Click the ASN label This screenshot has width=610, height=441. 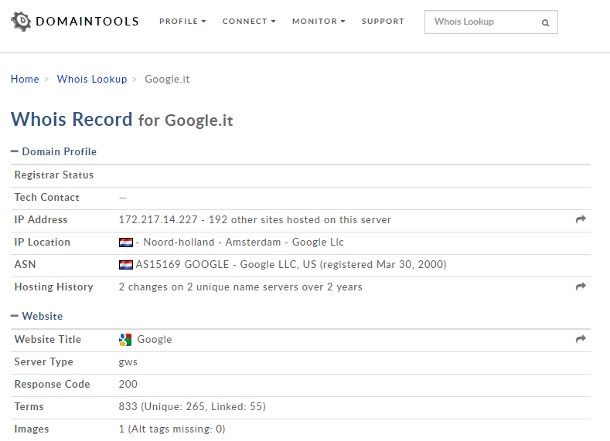[25, 264]
